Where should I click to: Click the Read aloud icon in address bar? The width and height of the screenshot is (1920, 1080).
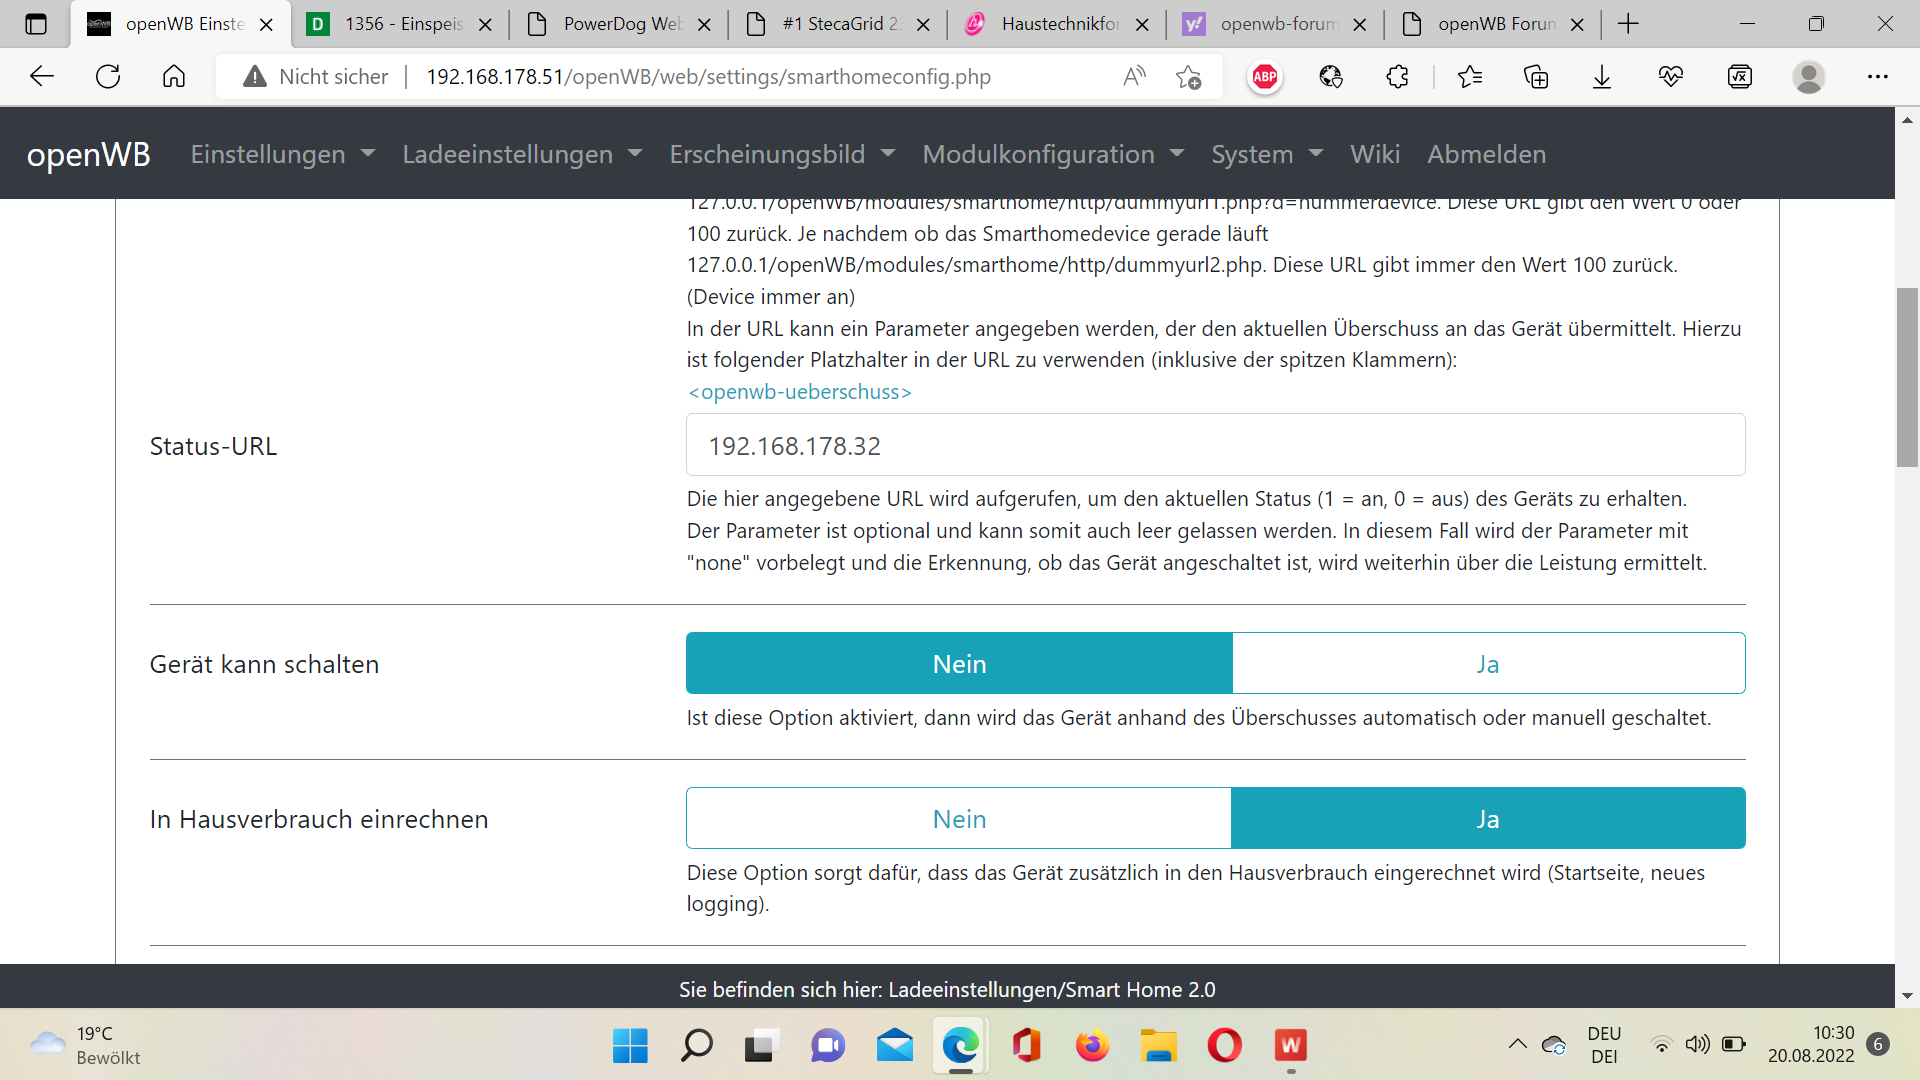pyautogui.click(x=1134, y=77)
